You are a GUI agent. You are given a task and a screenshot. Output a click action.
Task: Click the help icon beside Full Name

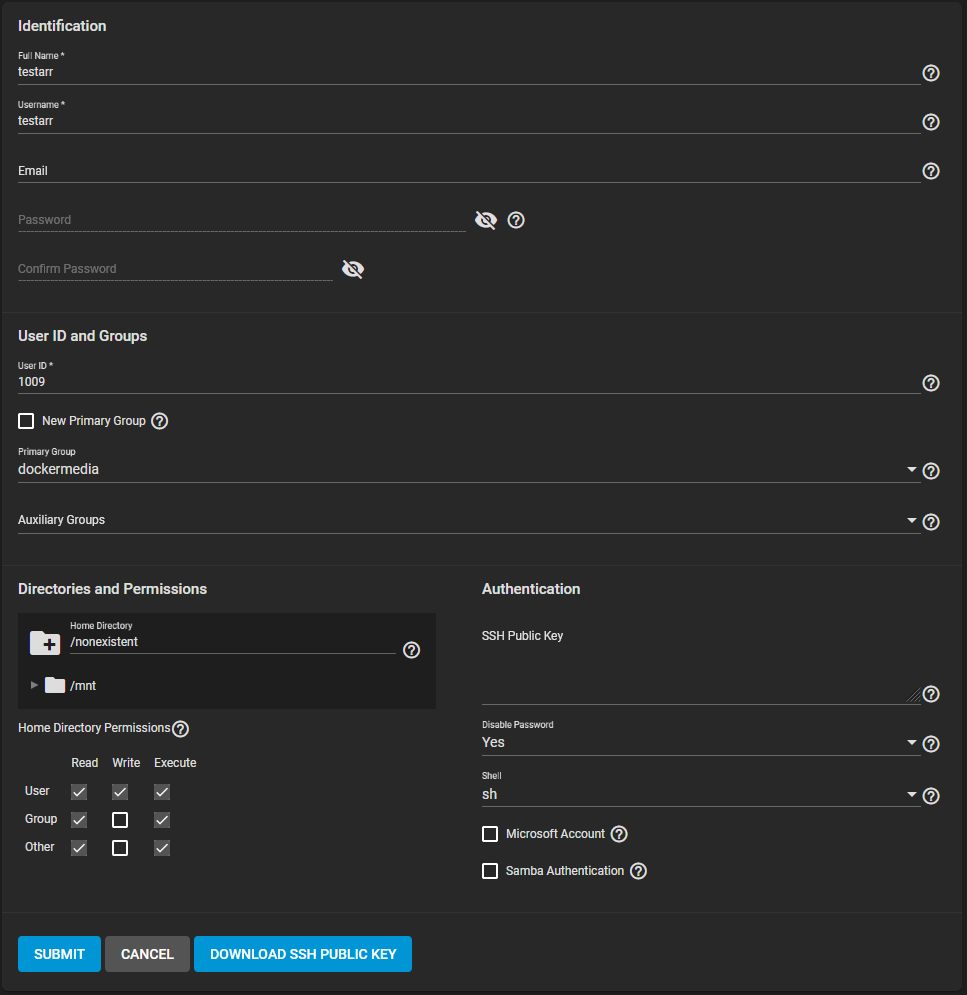pyautogui.click(x=930, y=73)
